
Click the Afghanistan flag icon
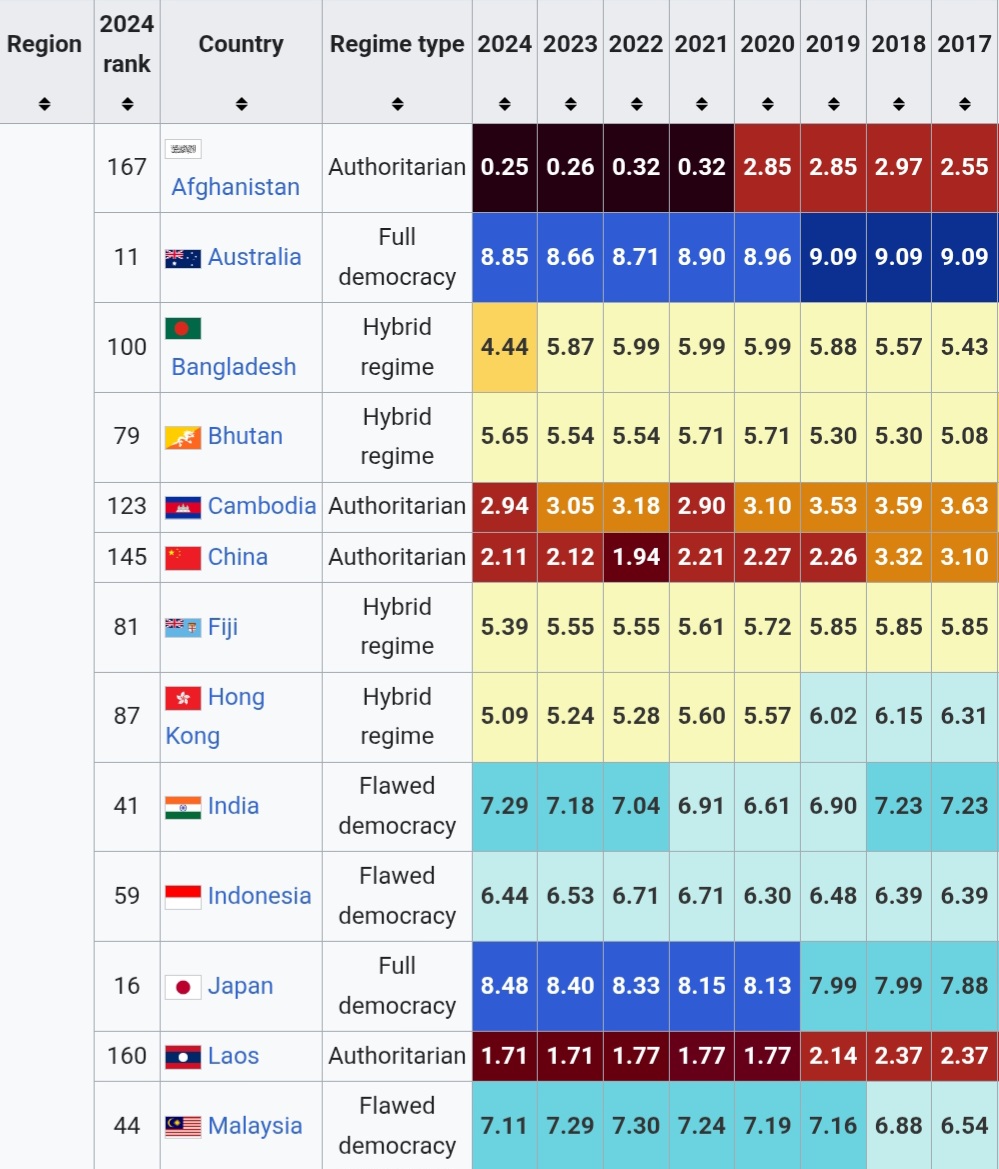[183, 149]
